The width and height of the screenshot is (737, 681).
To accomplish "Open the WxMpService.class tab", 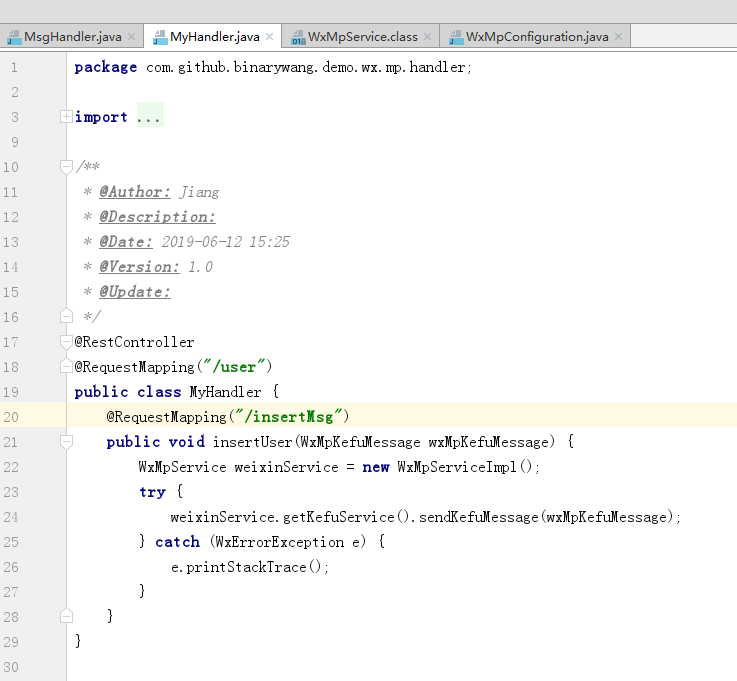I will click(361, 37).
